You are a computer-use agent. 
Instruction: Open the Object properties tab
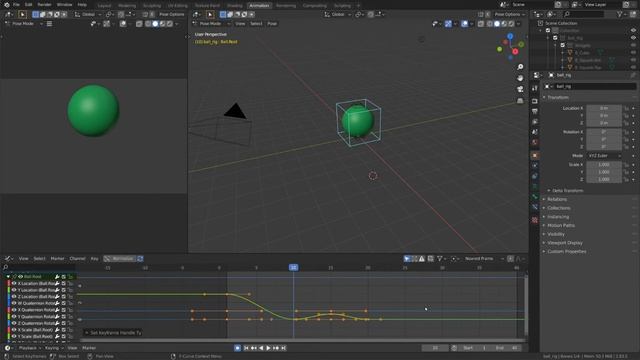click(535, 156)
